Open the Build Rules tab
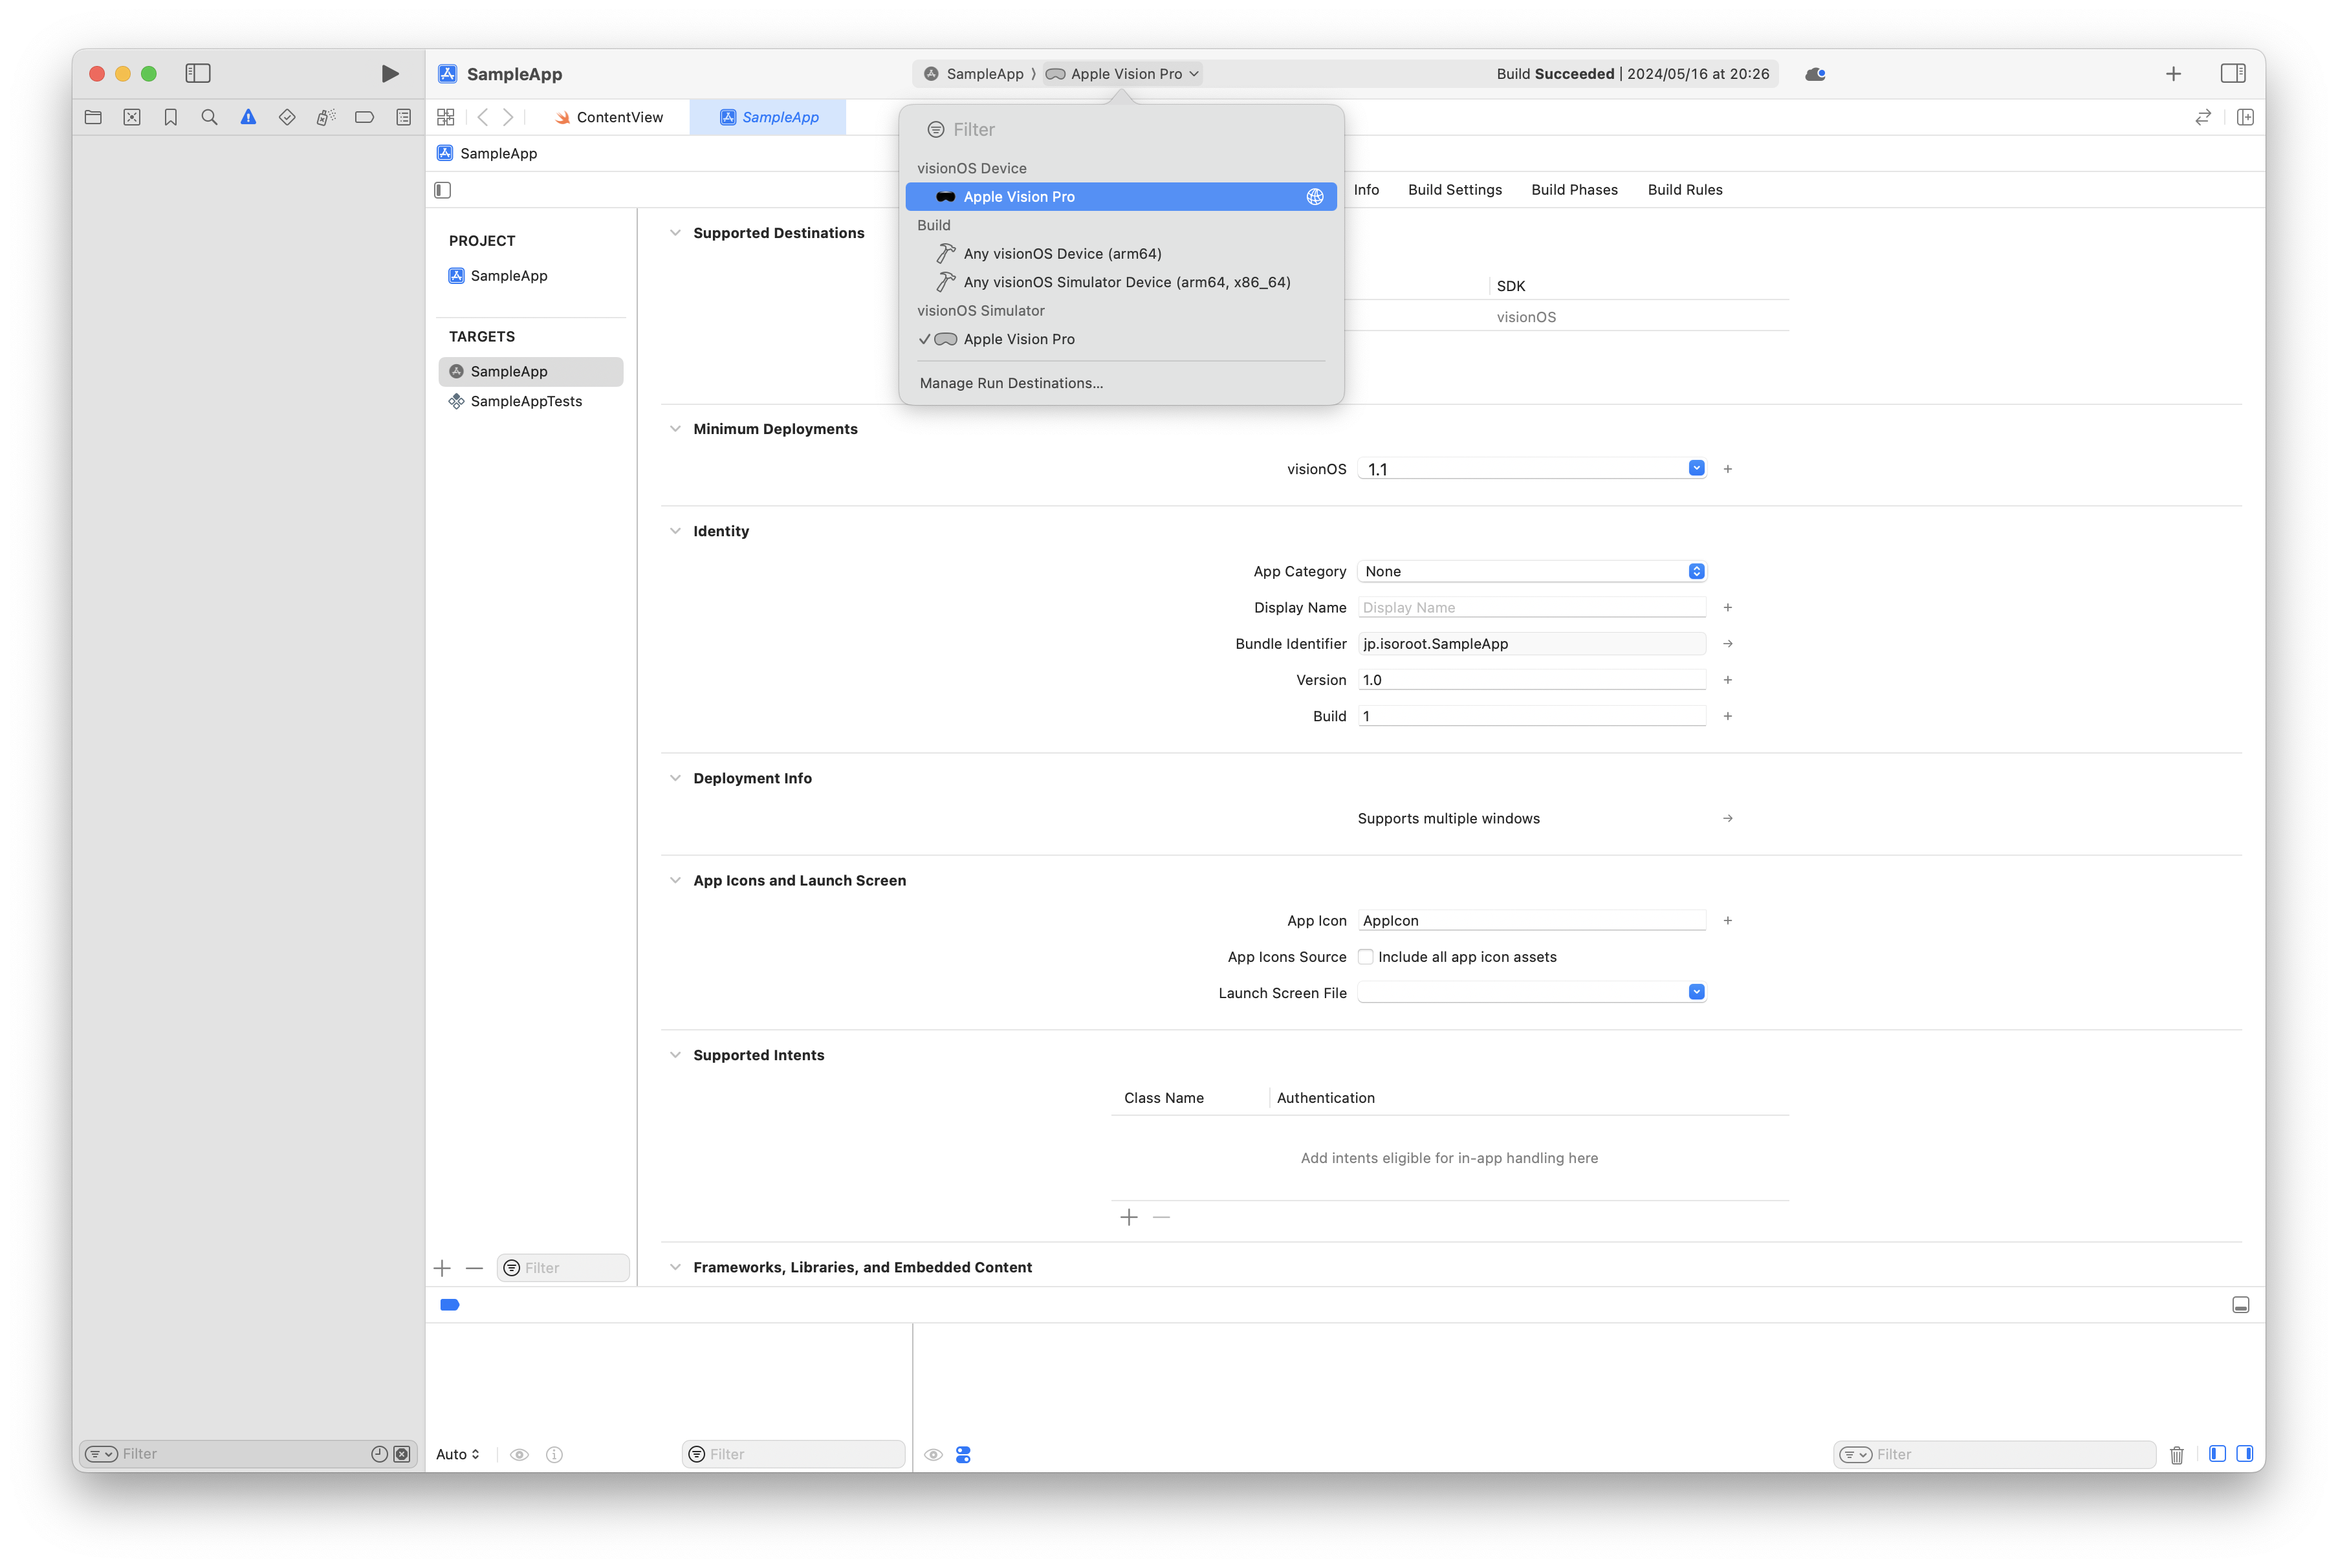 pos(1684,190)
